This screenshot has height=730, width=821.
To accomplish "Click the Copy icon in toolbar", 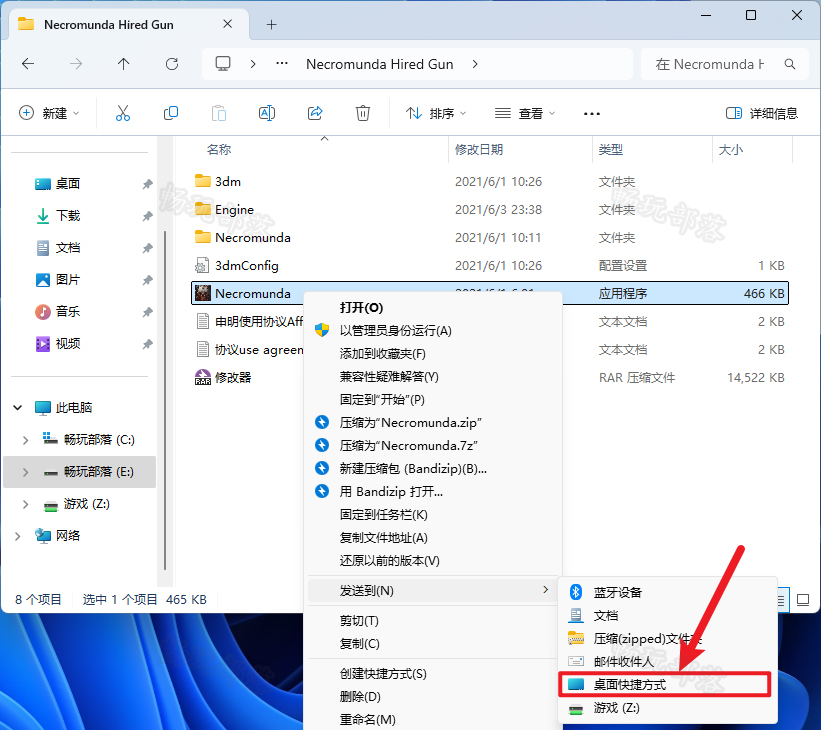I will 171,113.
